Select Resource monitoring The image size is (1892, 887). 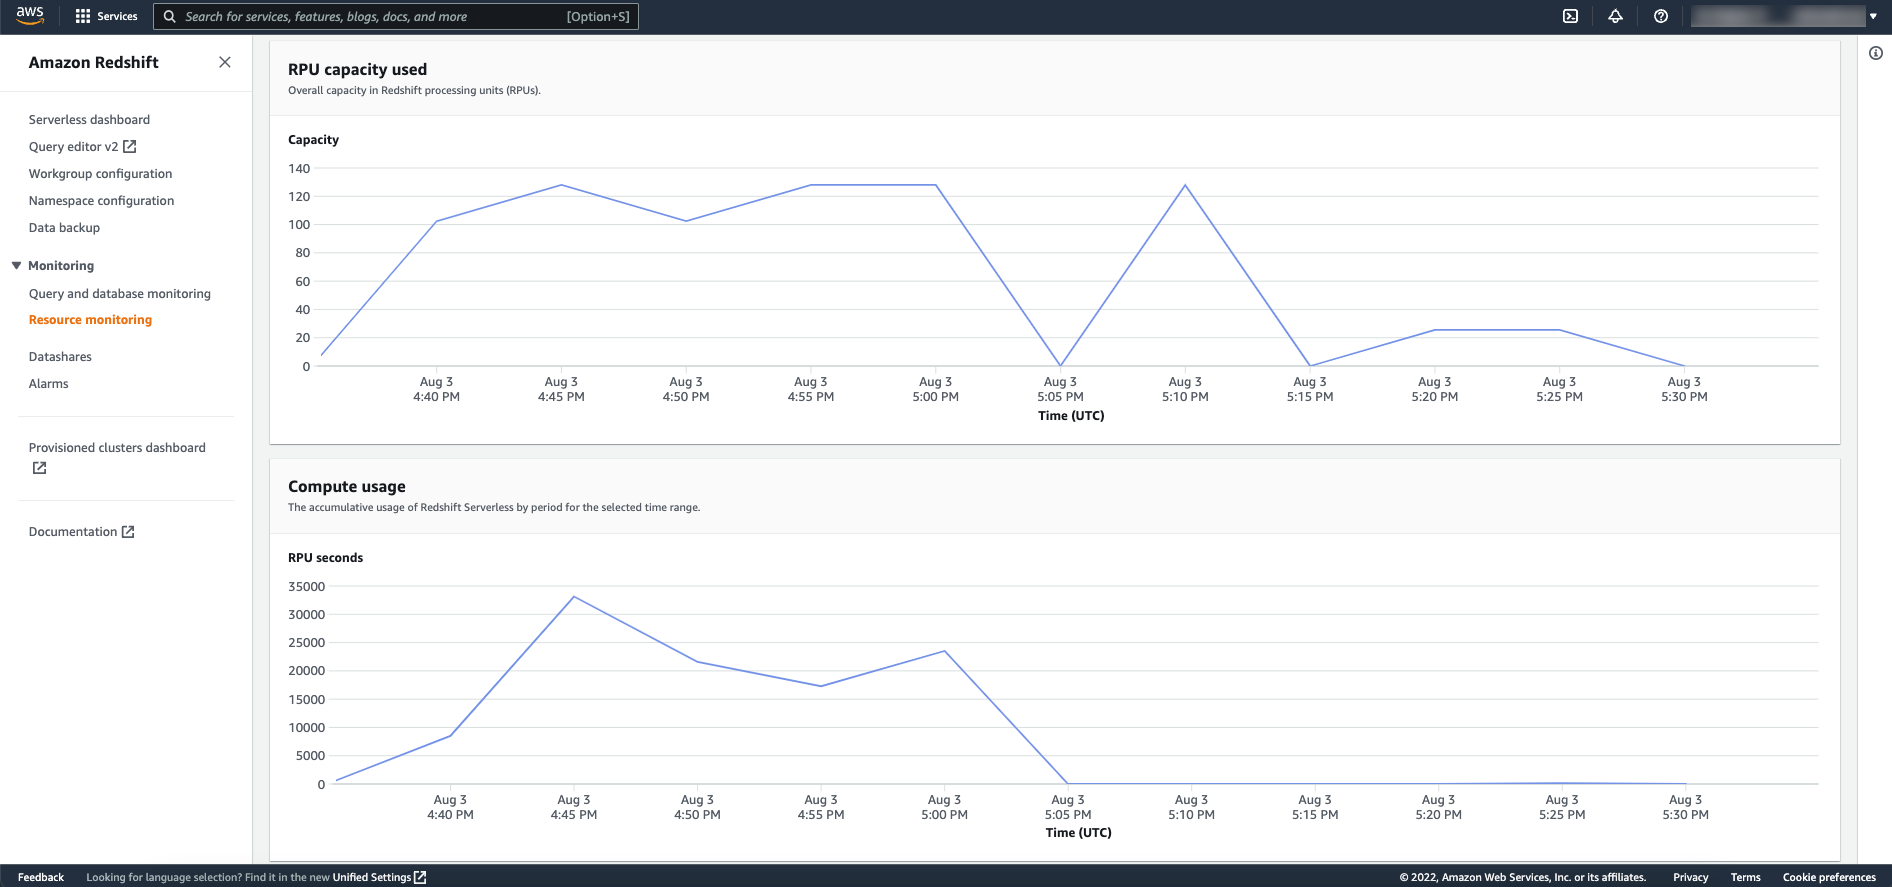90,319
